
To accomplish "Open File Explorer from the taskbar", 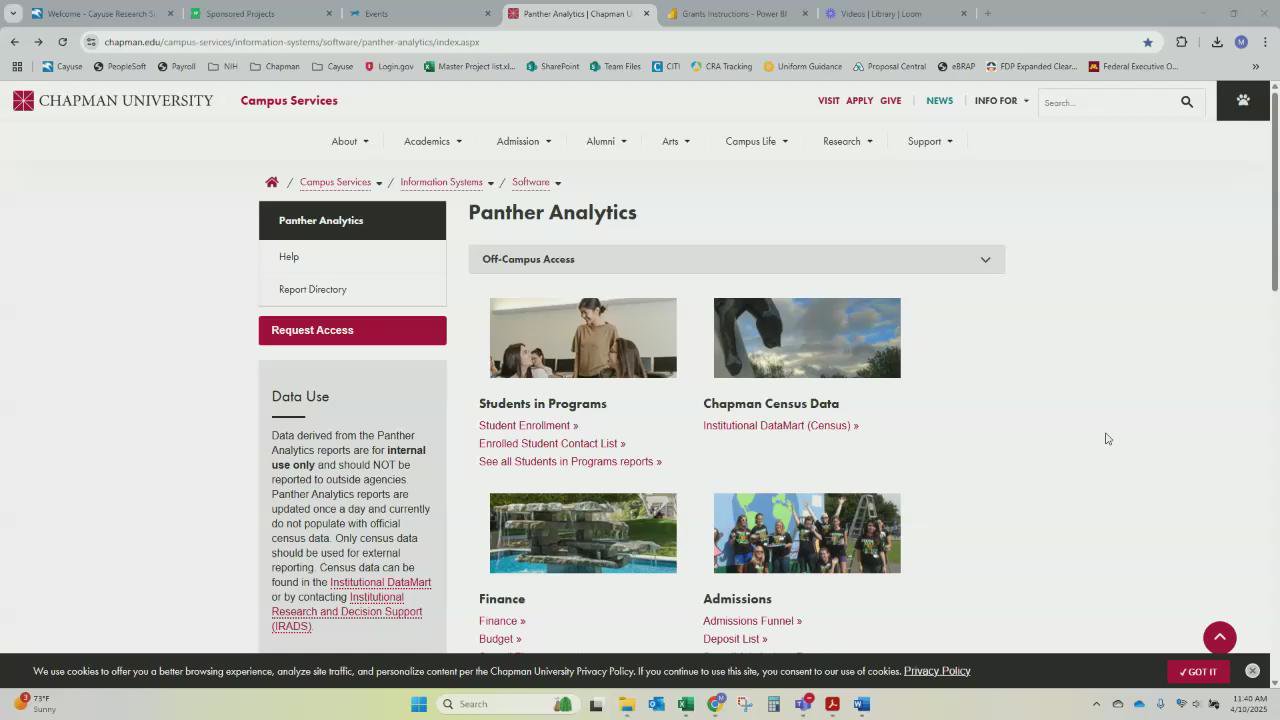I will click(x=626, y=704).
